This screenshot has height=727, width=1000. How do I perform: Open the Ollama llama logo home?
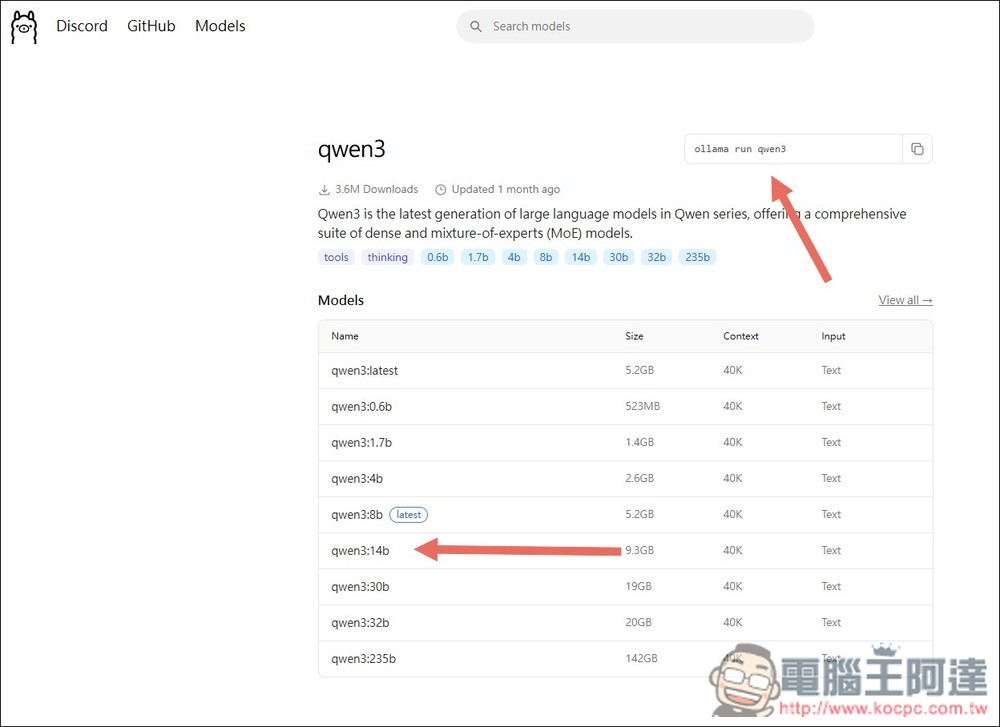tap(24, 27)
